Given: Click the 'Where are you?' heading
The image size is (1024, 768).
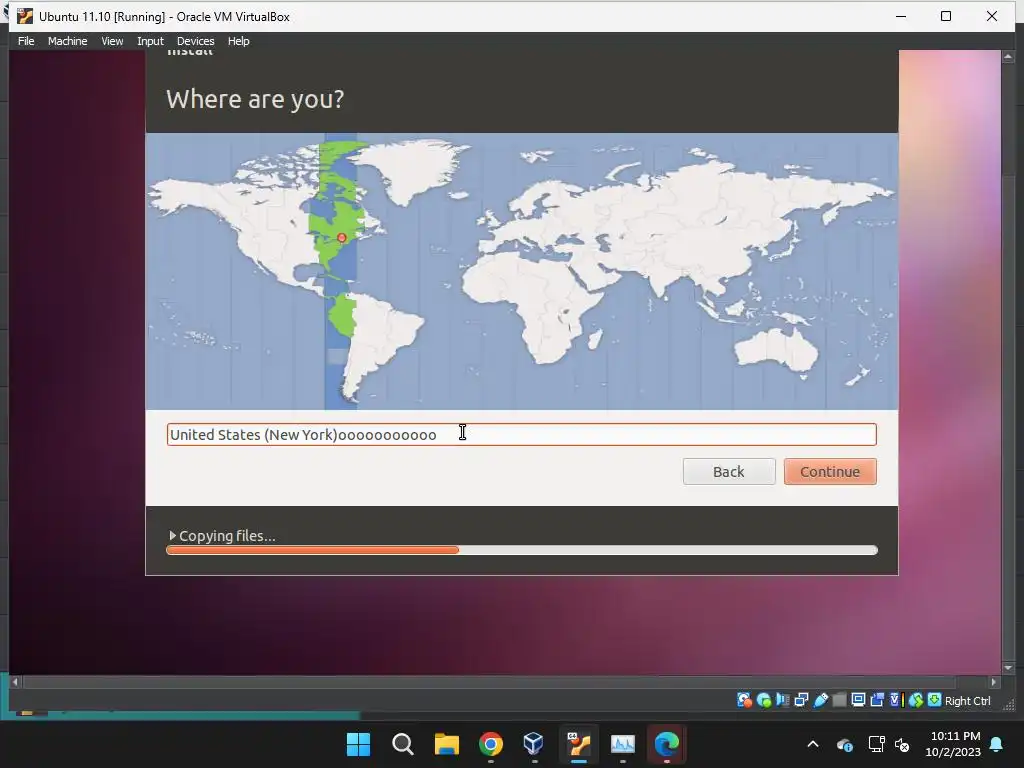Looking at the screenshot, I should coord(255,99).
